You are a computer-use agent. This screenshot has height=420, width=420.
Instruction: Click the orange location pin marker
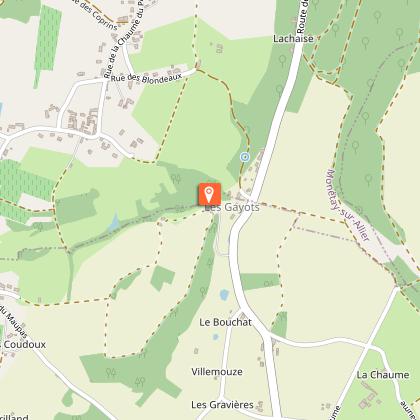[x=210, y=194]
